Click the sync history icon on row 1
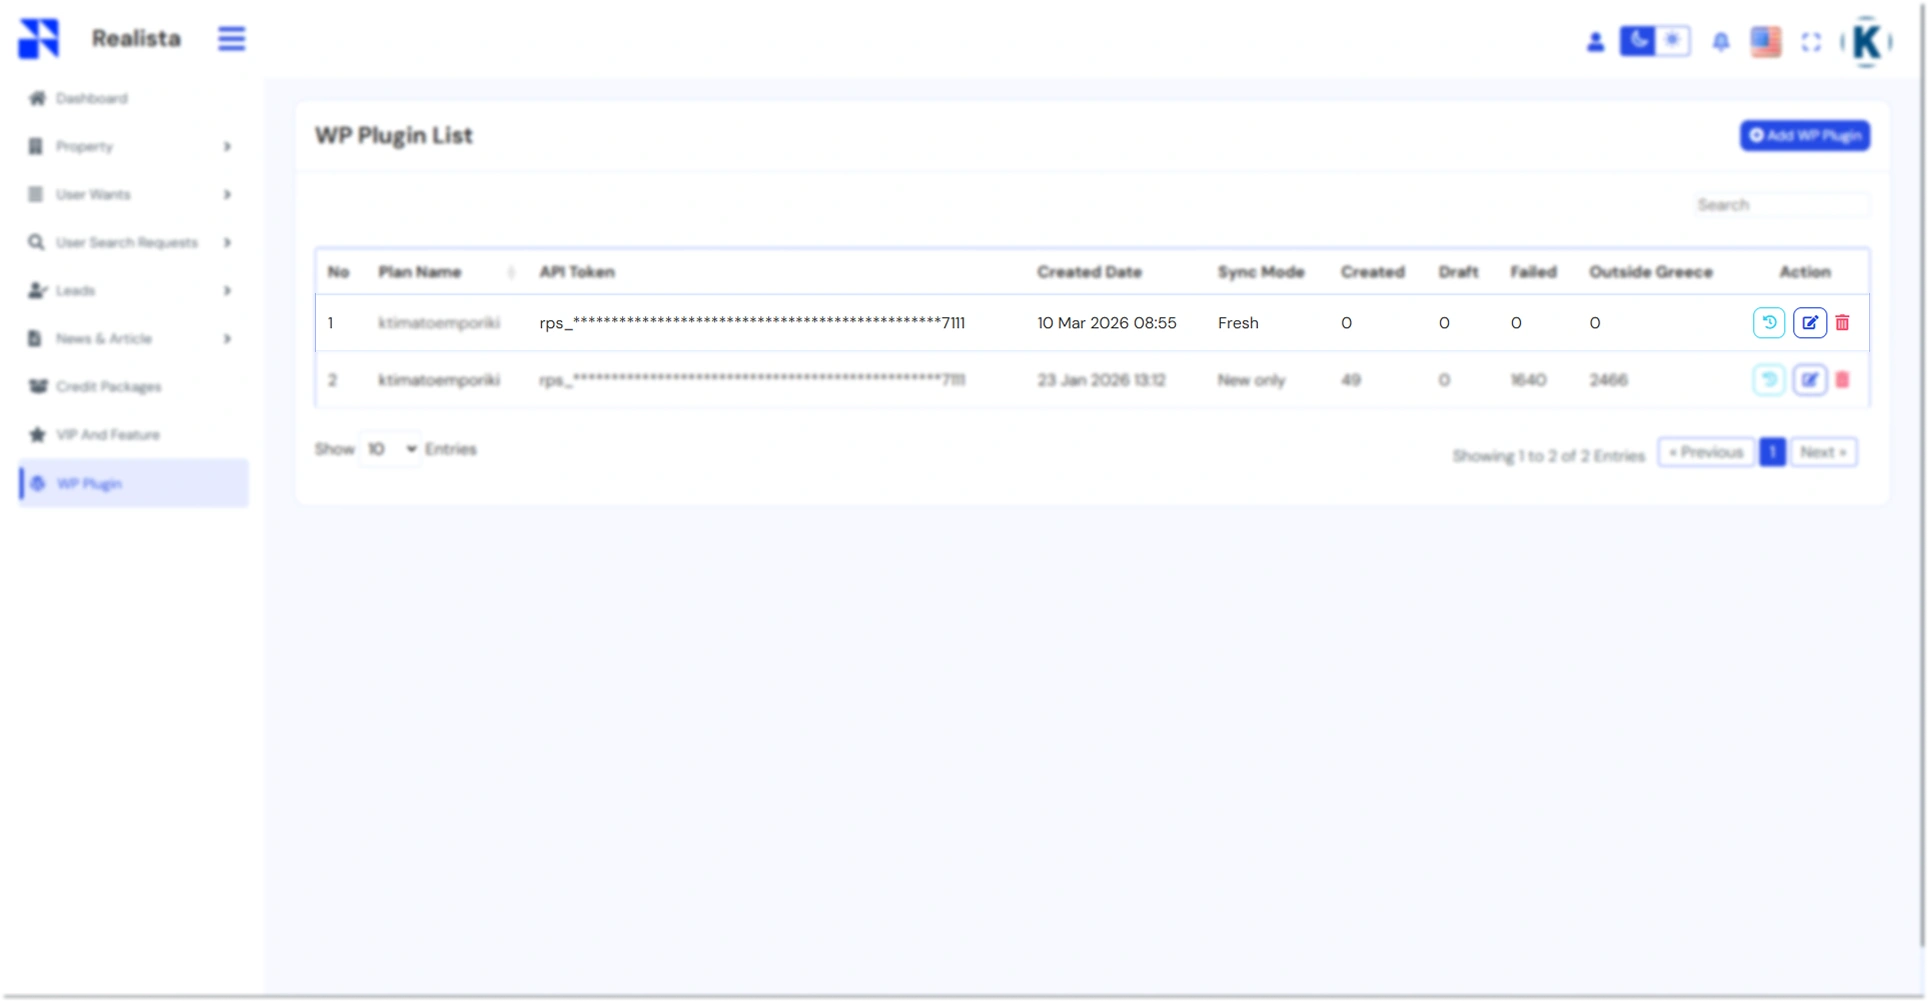 pos(1769,322)
